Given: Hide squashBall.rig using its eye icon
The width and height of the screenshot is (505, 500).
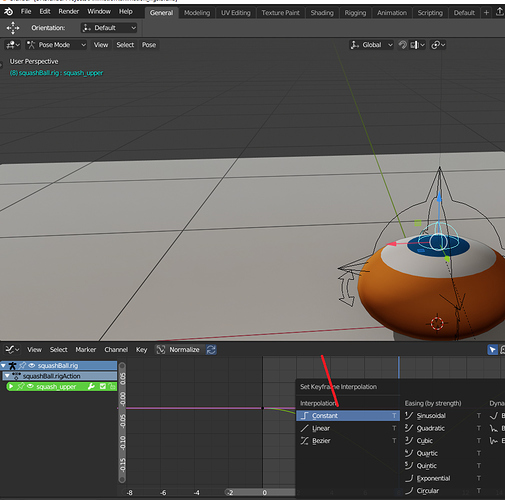Looking at the screenshot, I should click(x=32, y=366).
